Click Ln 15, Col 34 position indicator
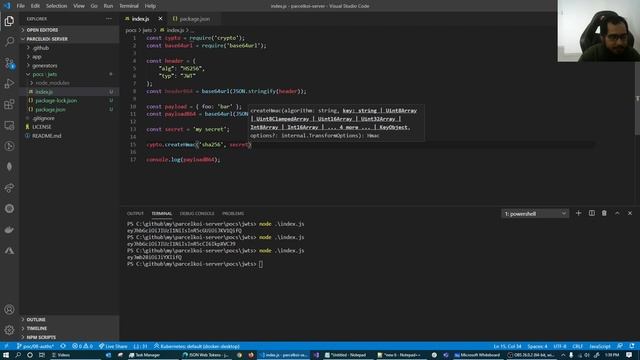Viewport: 640px width, 360px height. coord(507,346)
